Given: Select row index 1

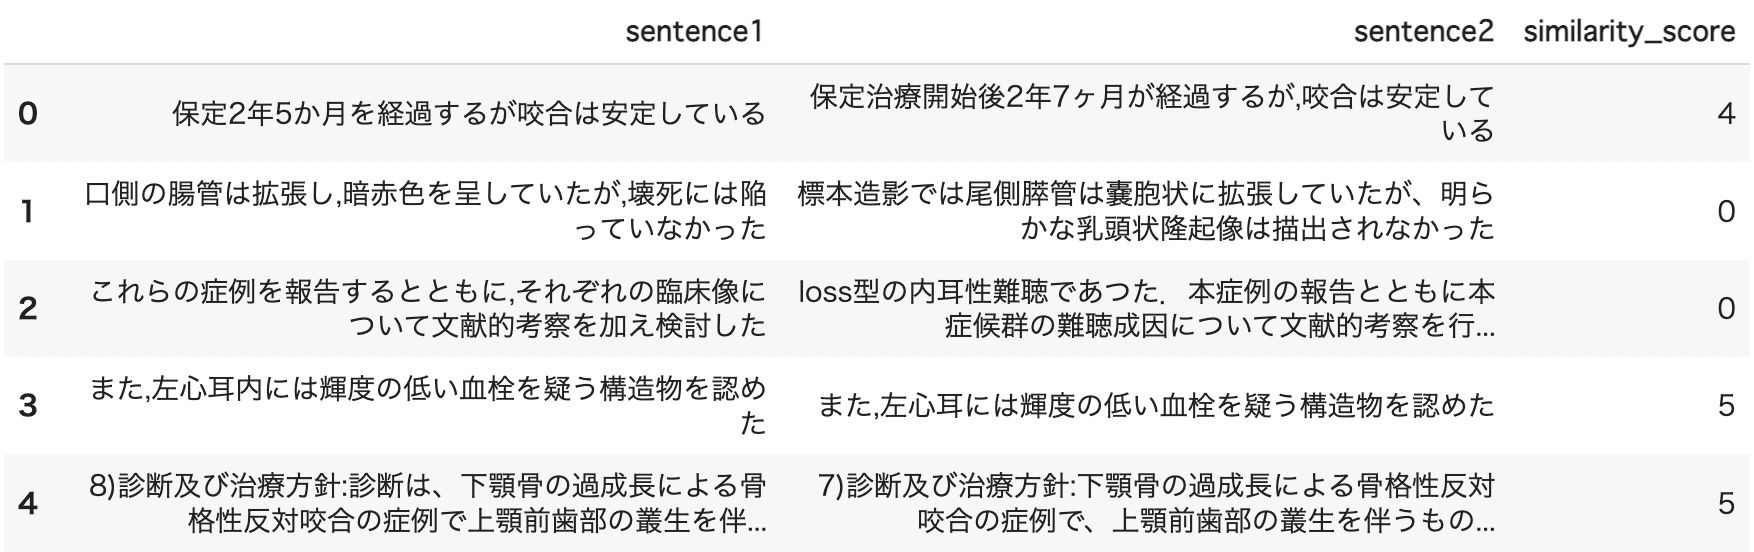Looking at the screenshot, I should tap(28, 211).
